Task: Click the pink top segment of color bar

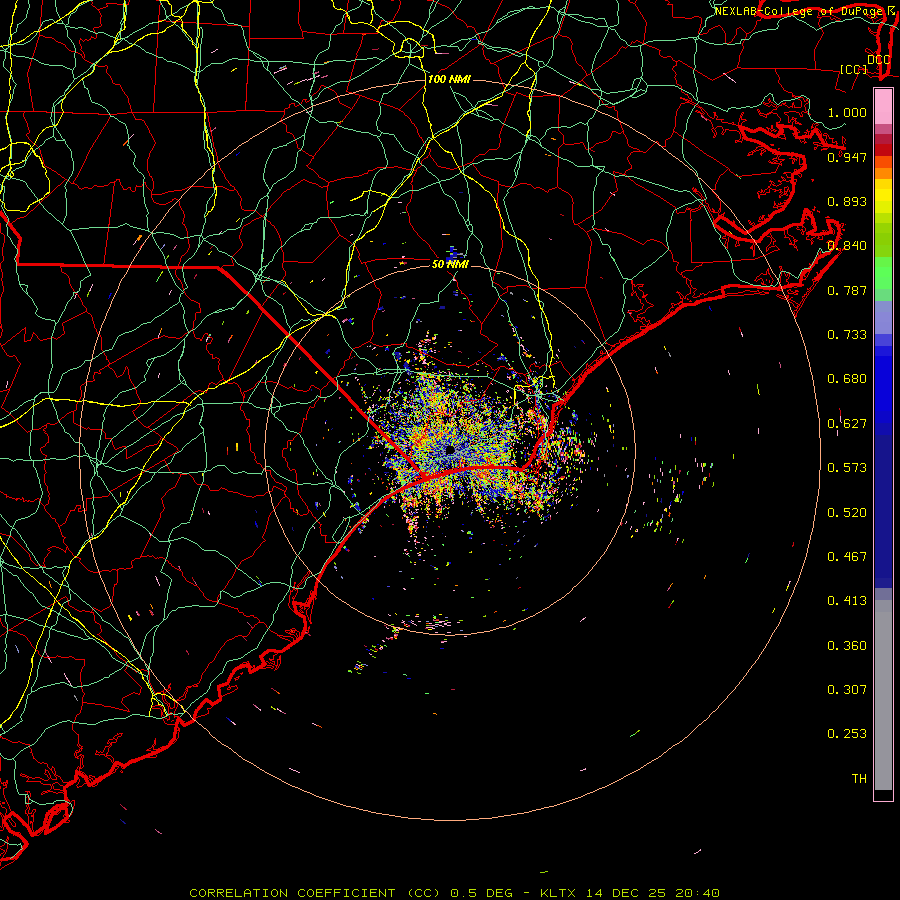Action: pyautogui.click(x=883, y=106)
